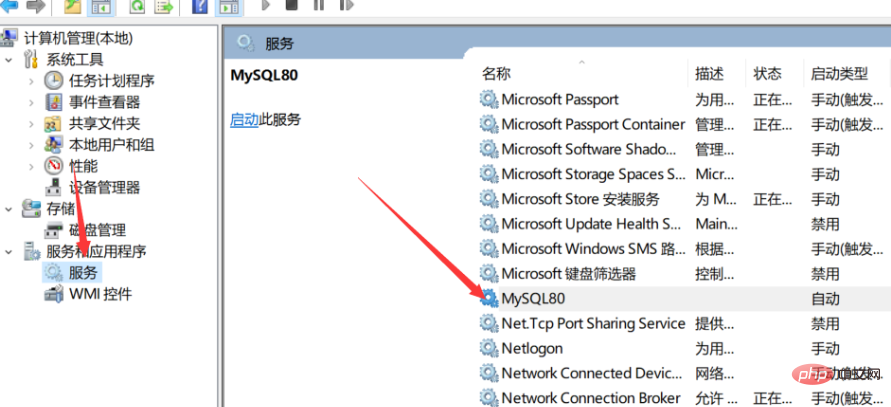Select 系统工具 label in the tree

pos(75,60)
